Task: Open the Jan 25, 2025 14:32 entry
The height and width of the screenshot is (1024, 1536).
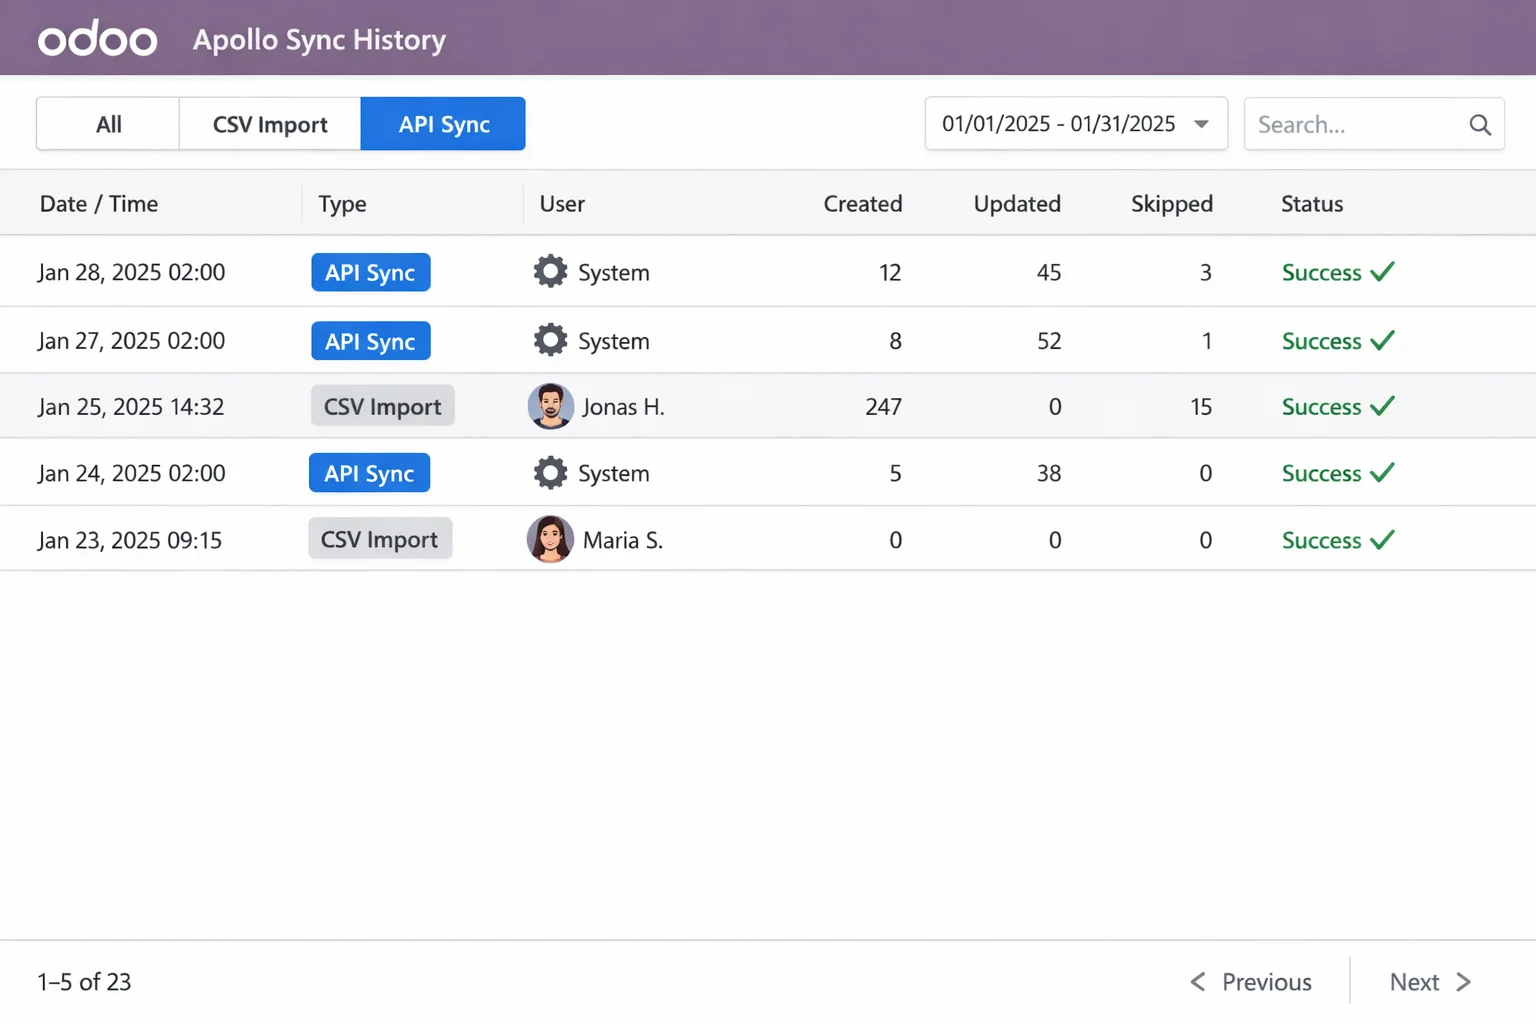Action: pos(768,406)
